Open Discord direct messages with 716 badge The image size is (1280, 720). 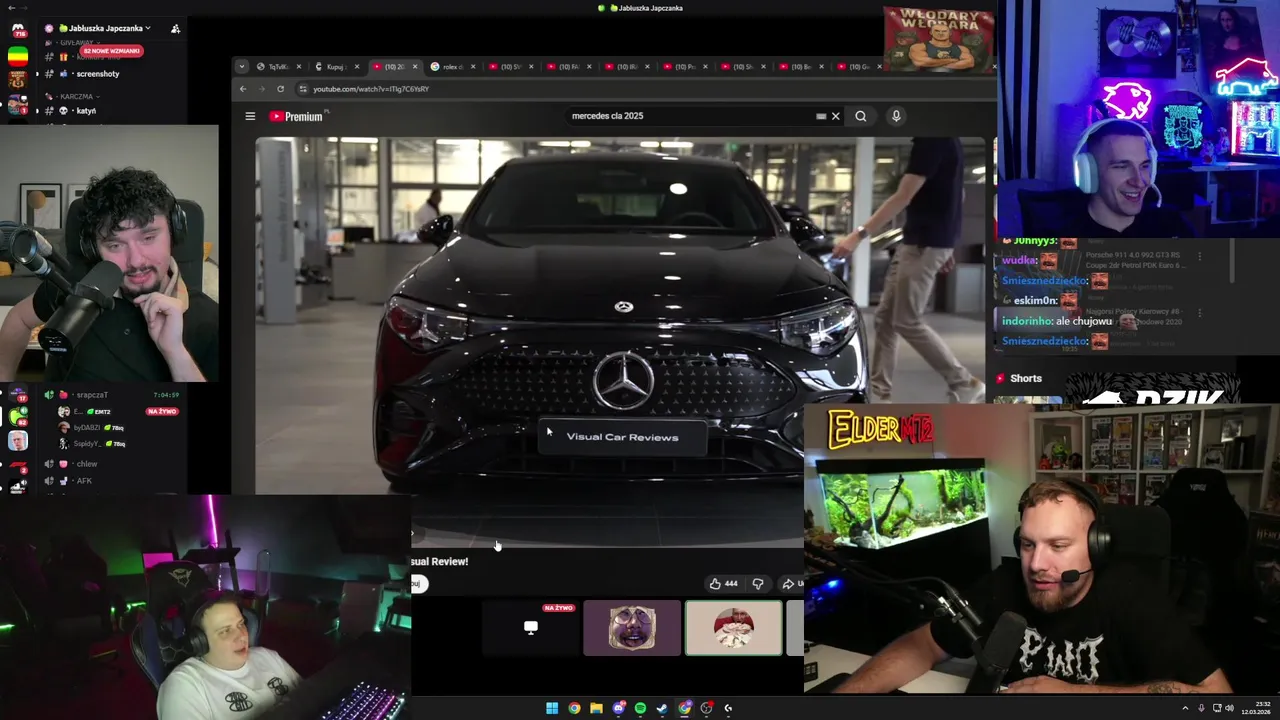click(18, 30)
